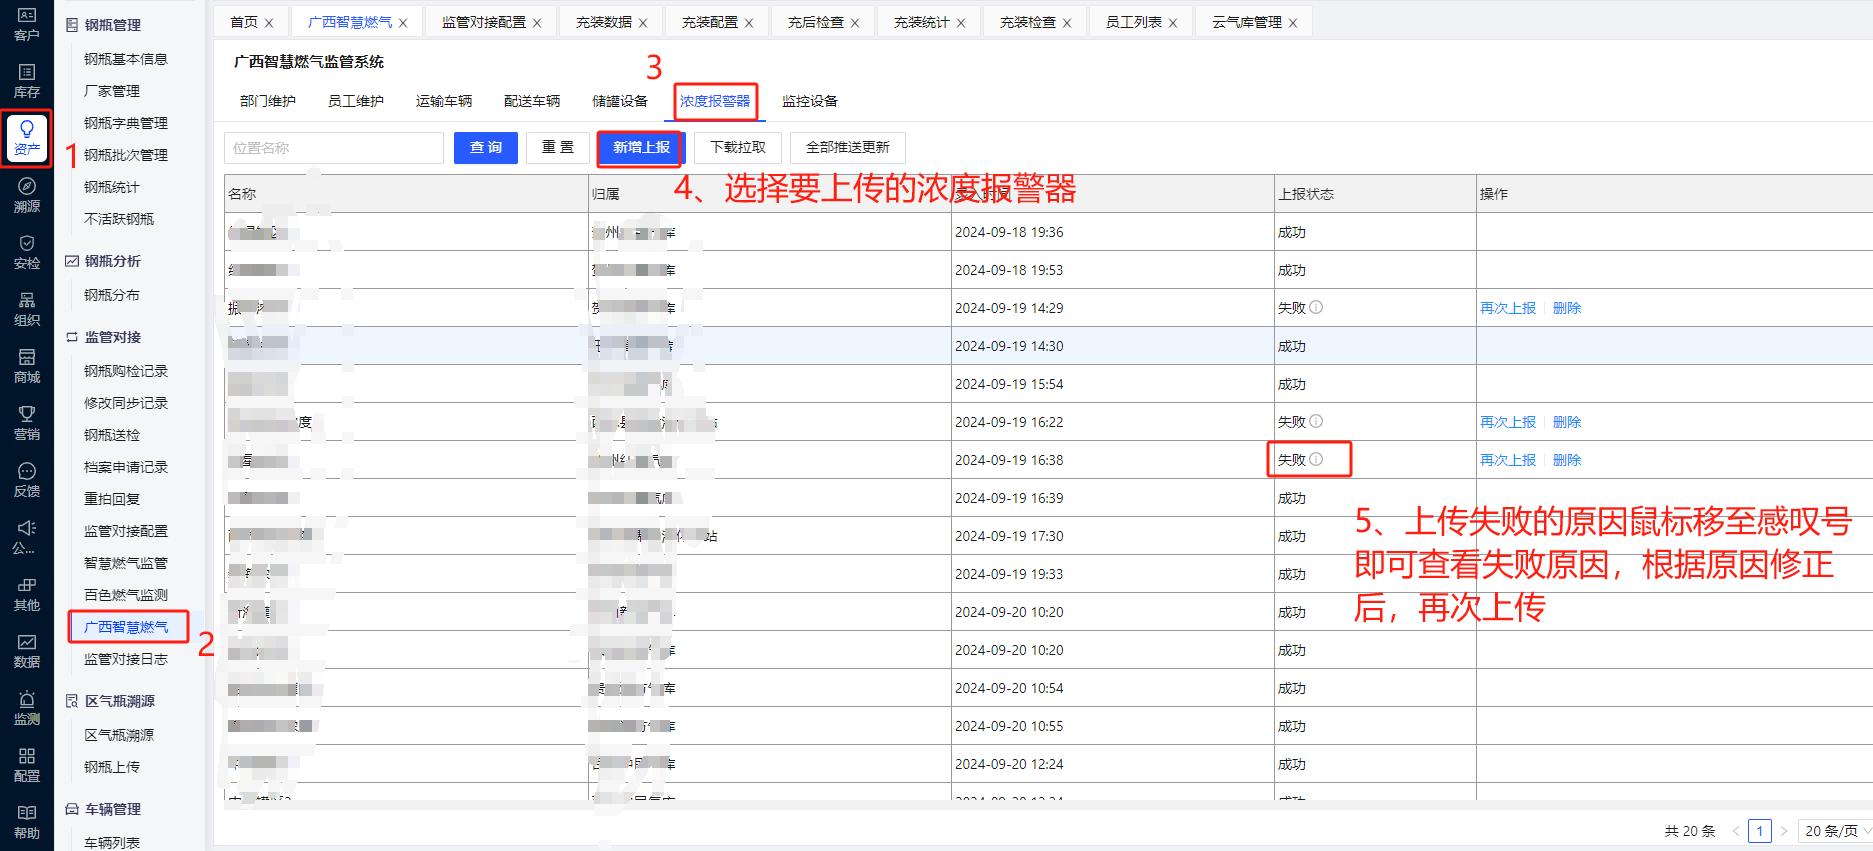The height and width of the screenshot is (851, 1873).
Task: Open the 公... megaphone sidebar icon
Action: click(27, 537)
